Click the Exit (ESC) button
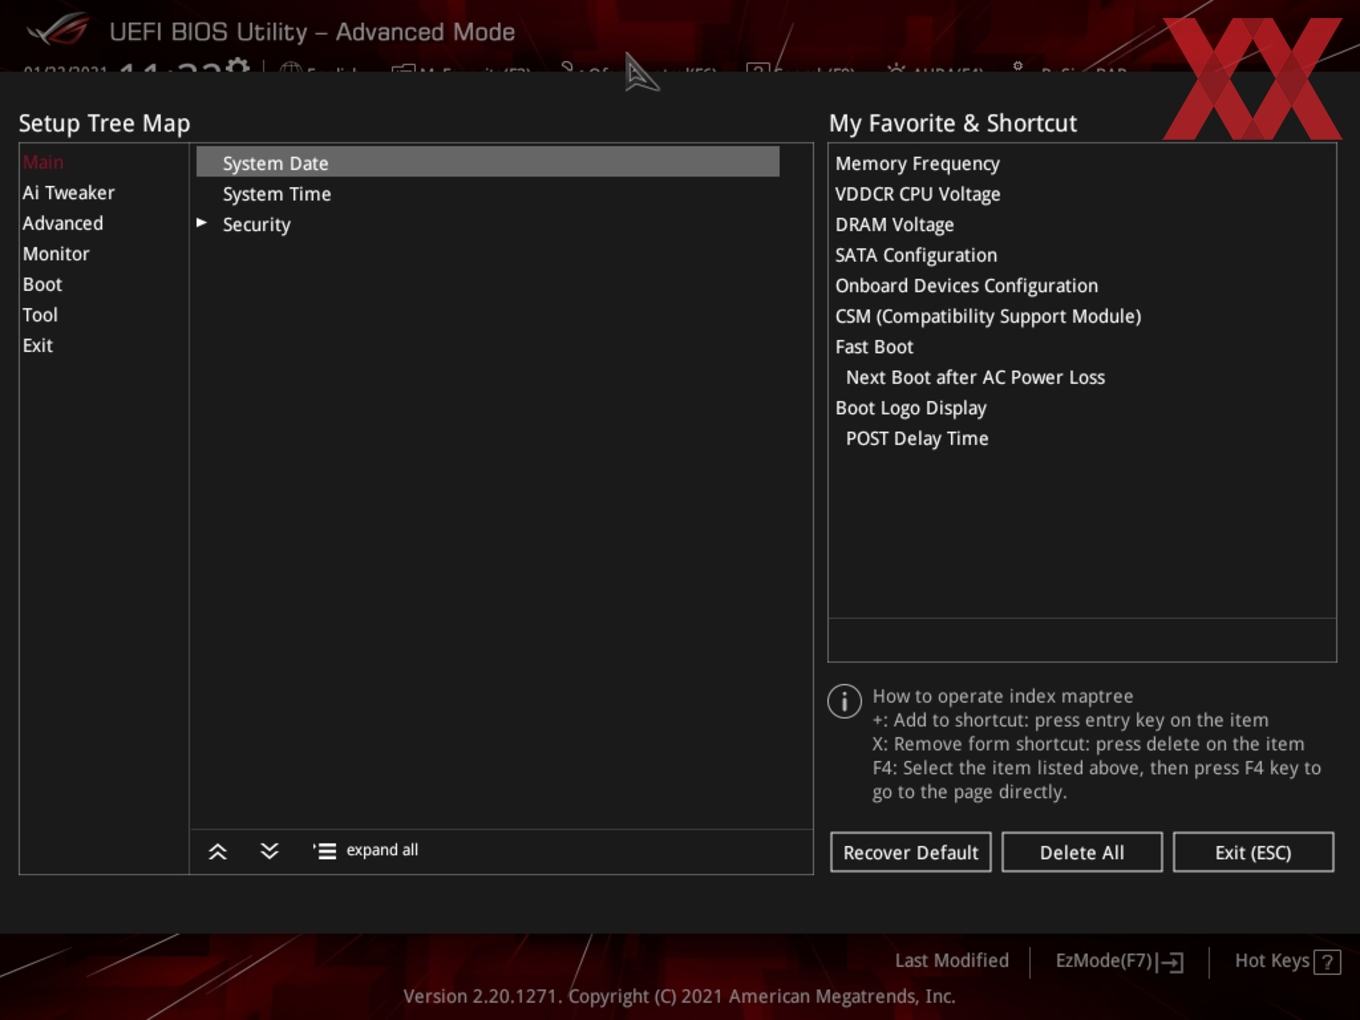This screenshot has width=1360, height=1020. 1253,852
